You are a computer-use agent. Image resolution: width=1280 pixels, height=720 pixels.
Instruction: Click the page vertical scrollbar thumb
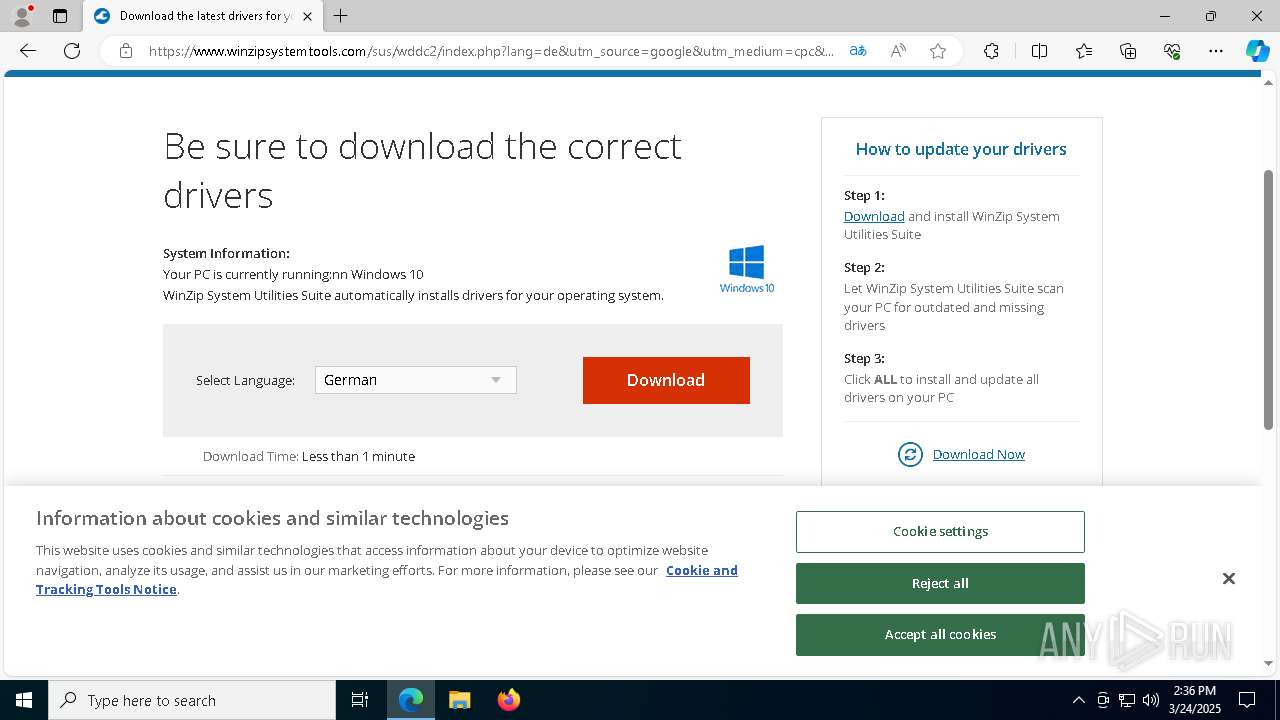(x=1268, y=300)
